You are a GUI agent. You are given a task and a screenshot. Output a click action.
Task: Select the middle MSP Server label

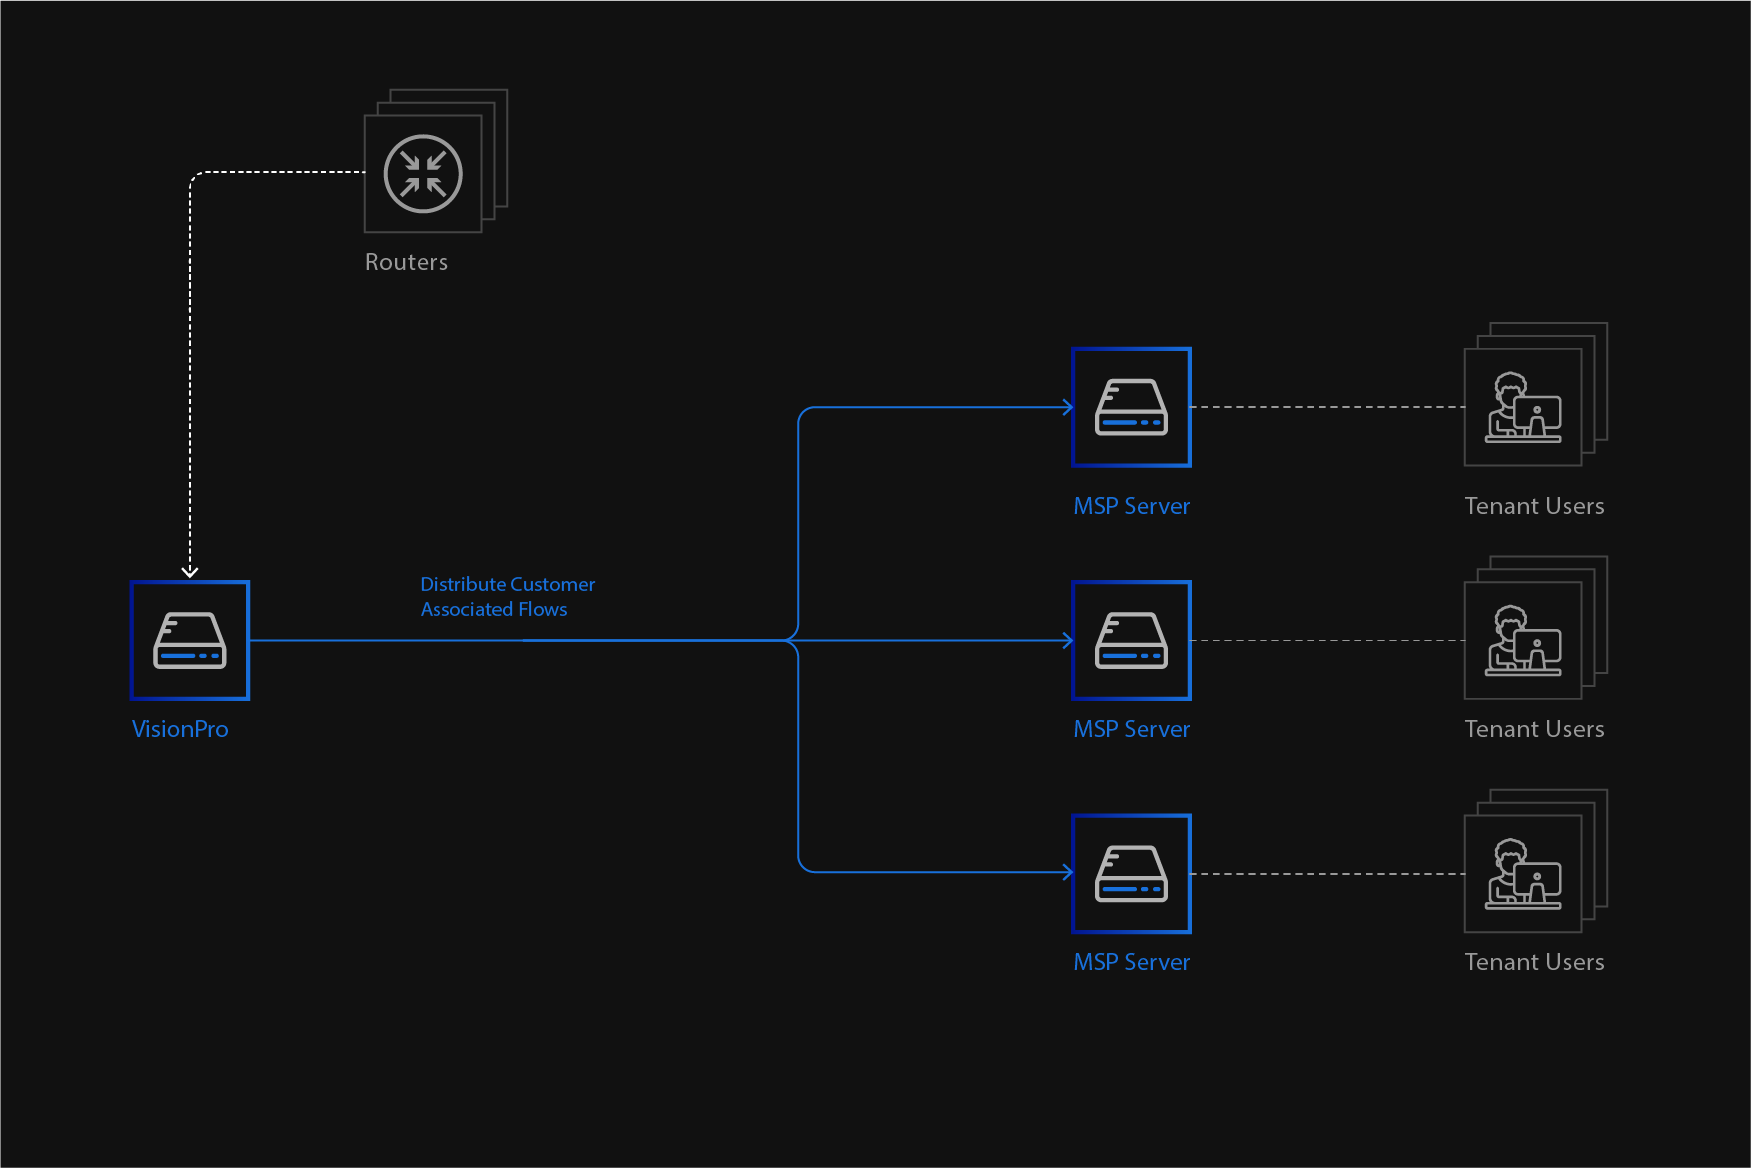pos(1131,729)
